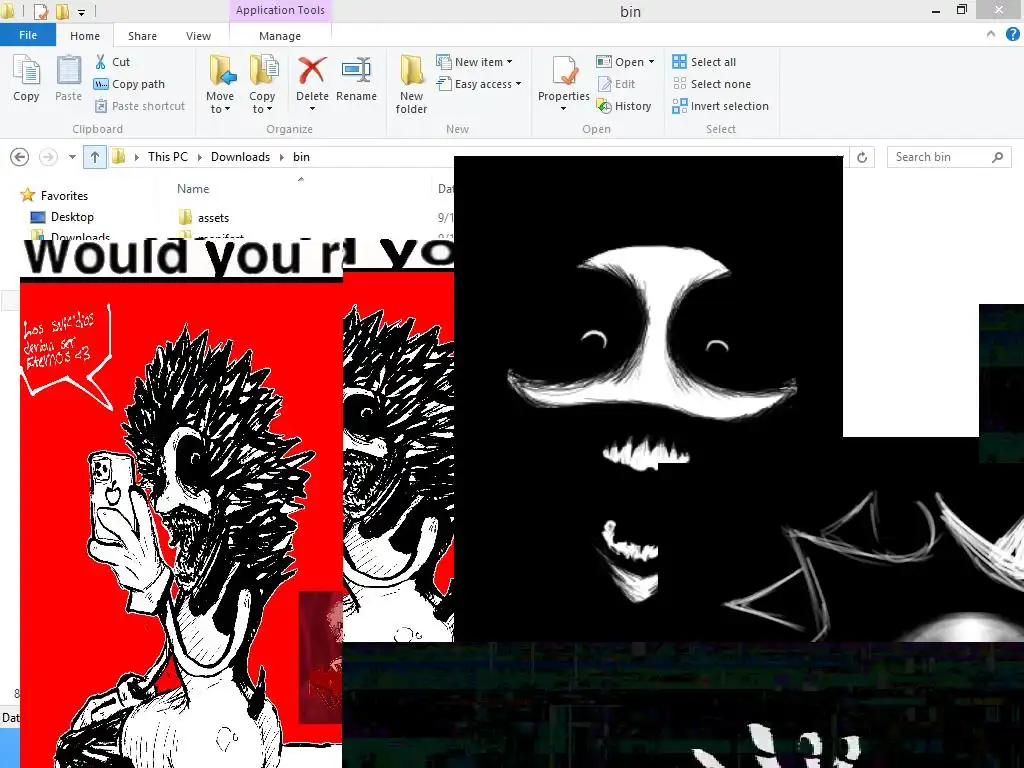The image size is (1024, 768).
Task: Go back with the Back arrow
Action: click(x=20, y=157)
